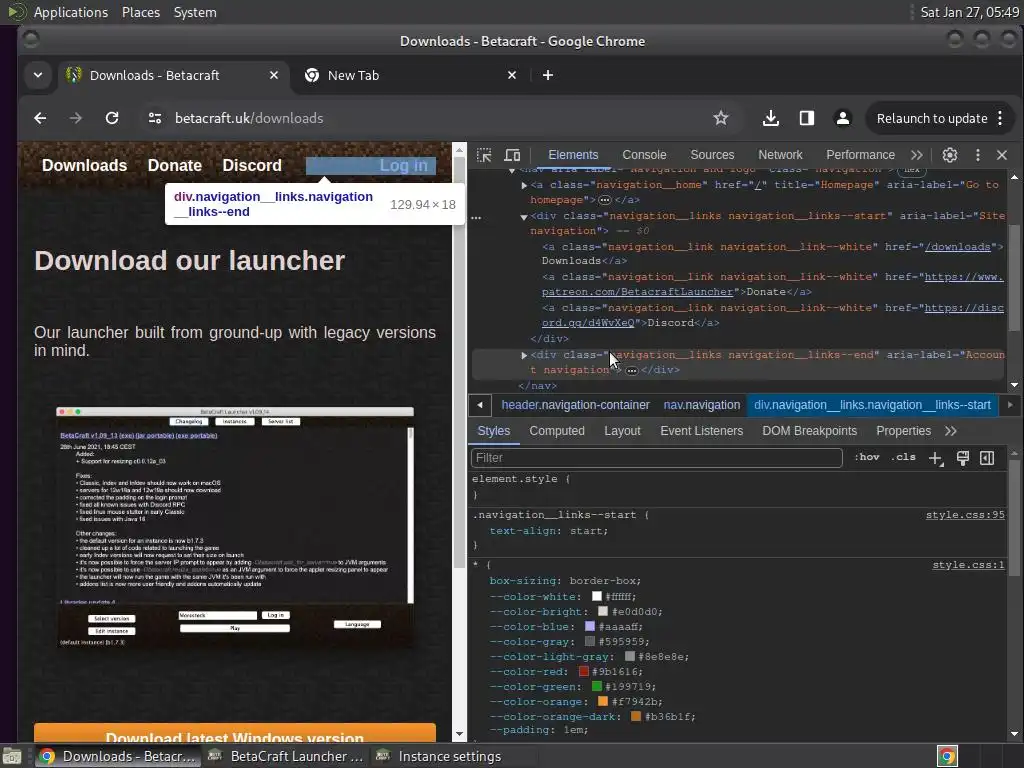Click --color-green color swatch
1024x768 pixels.
pos(596,686)
